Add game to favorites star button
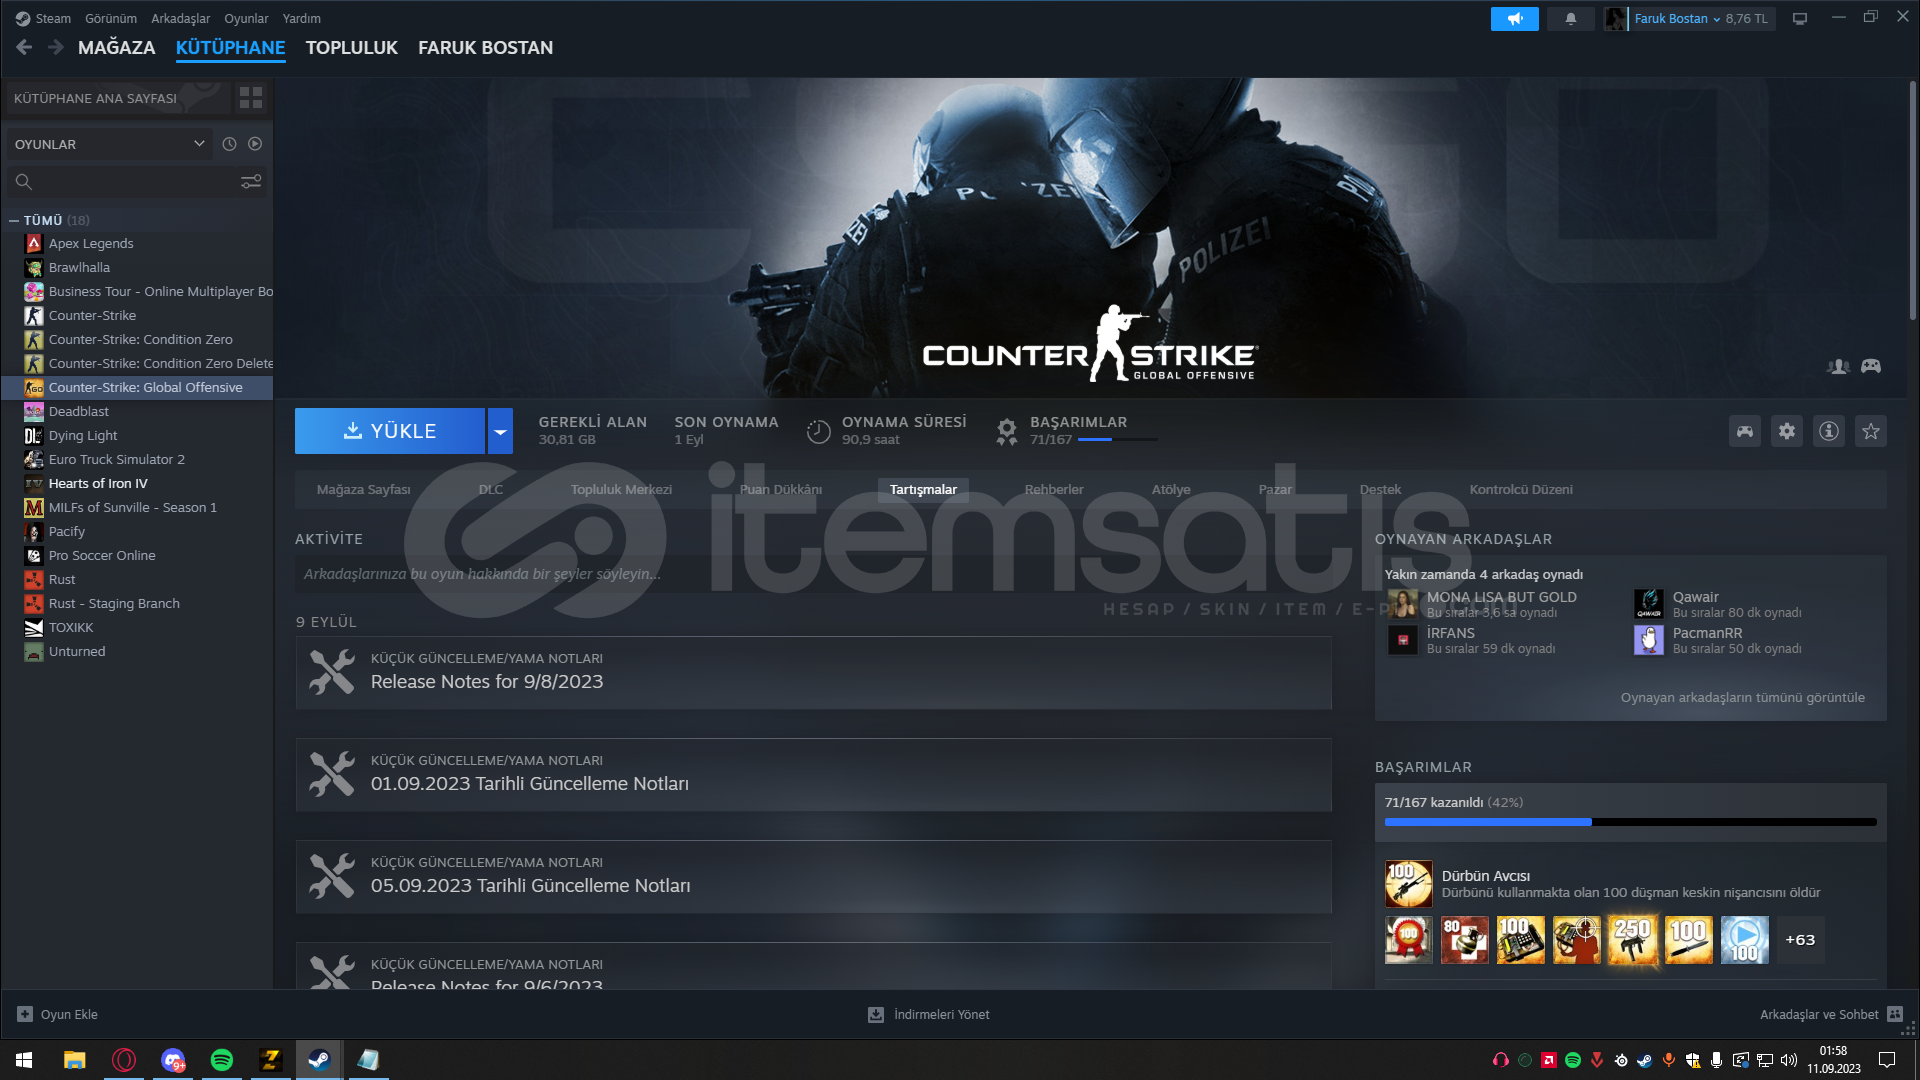This screenshot has height=1080, width=1920. coord(1870,431)
